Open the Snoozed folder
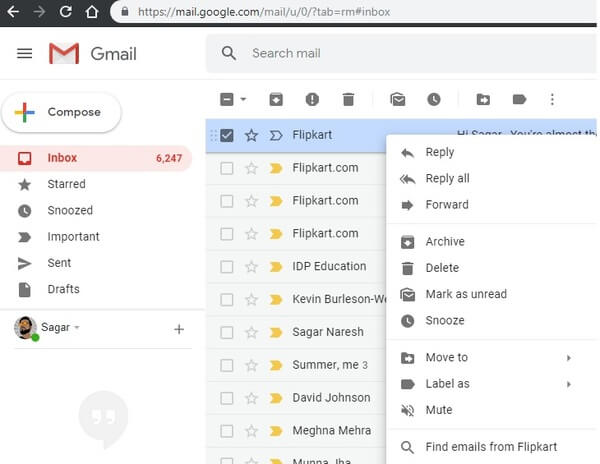This screenshot has height=464, width=600. pos(96,211)
